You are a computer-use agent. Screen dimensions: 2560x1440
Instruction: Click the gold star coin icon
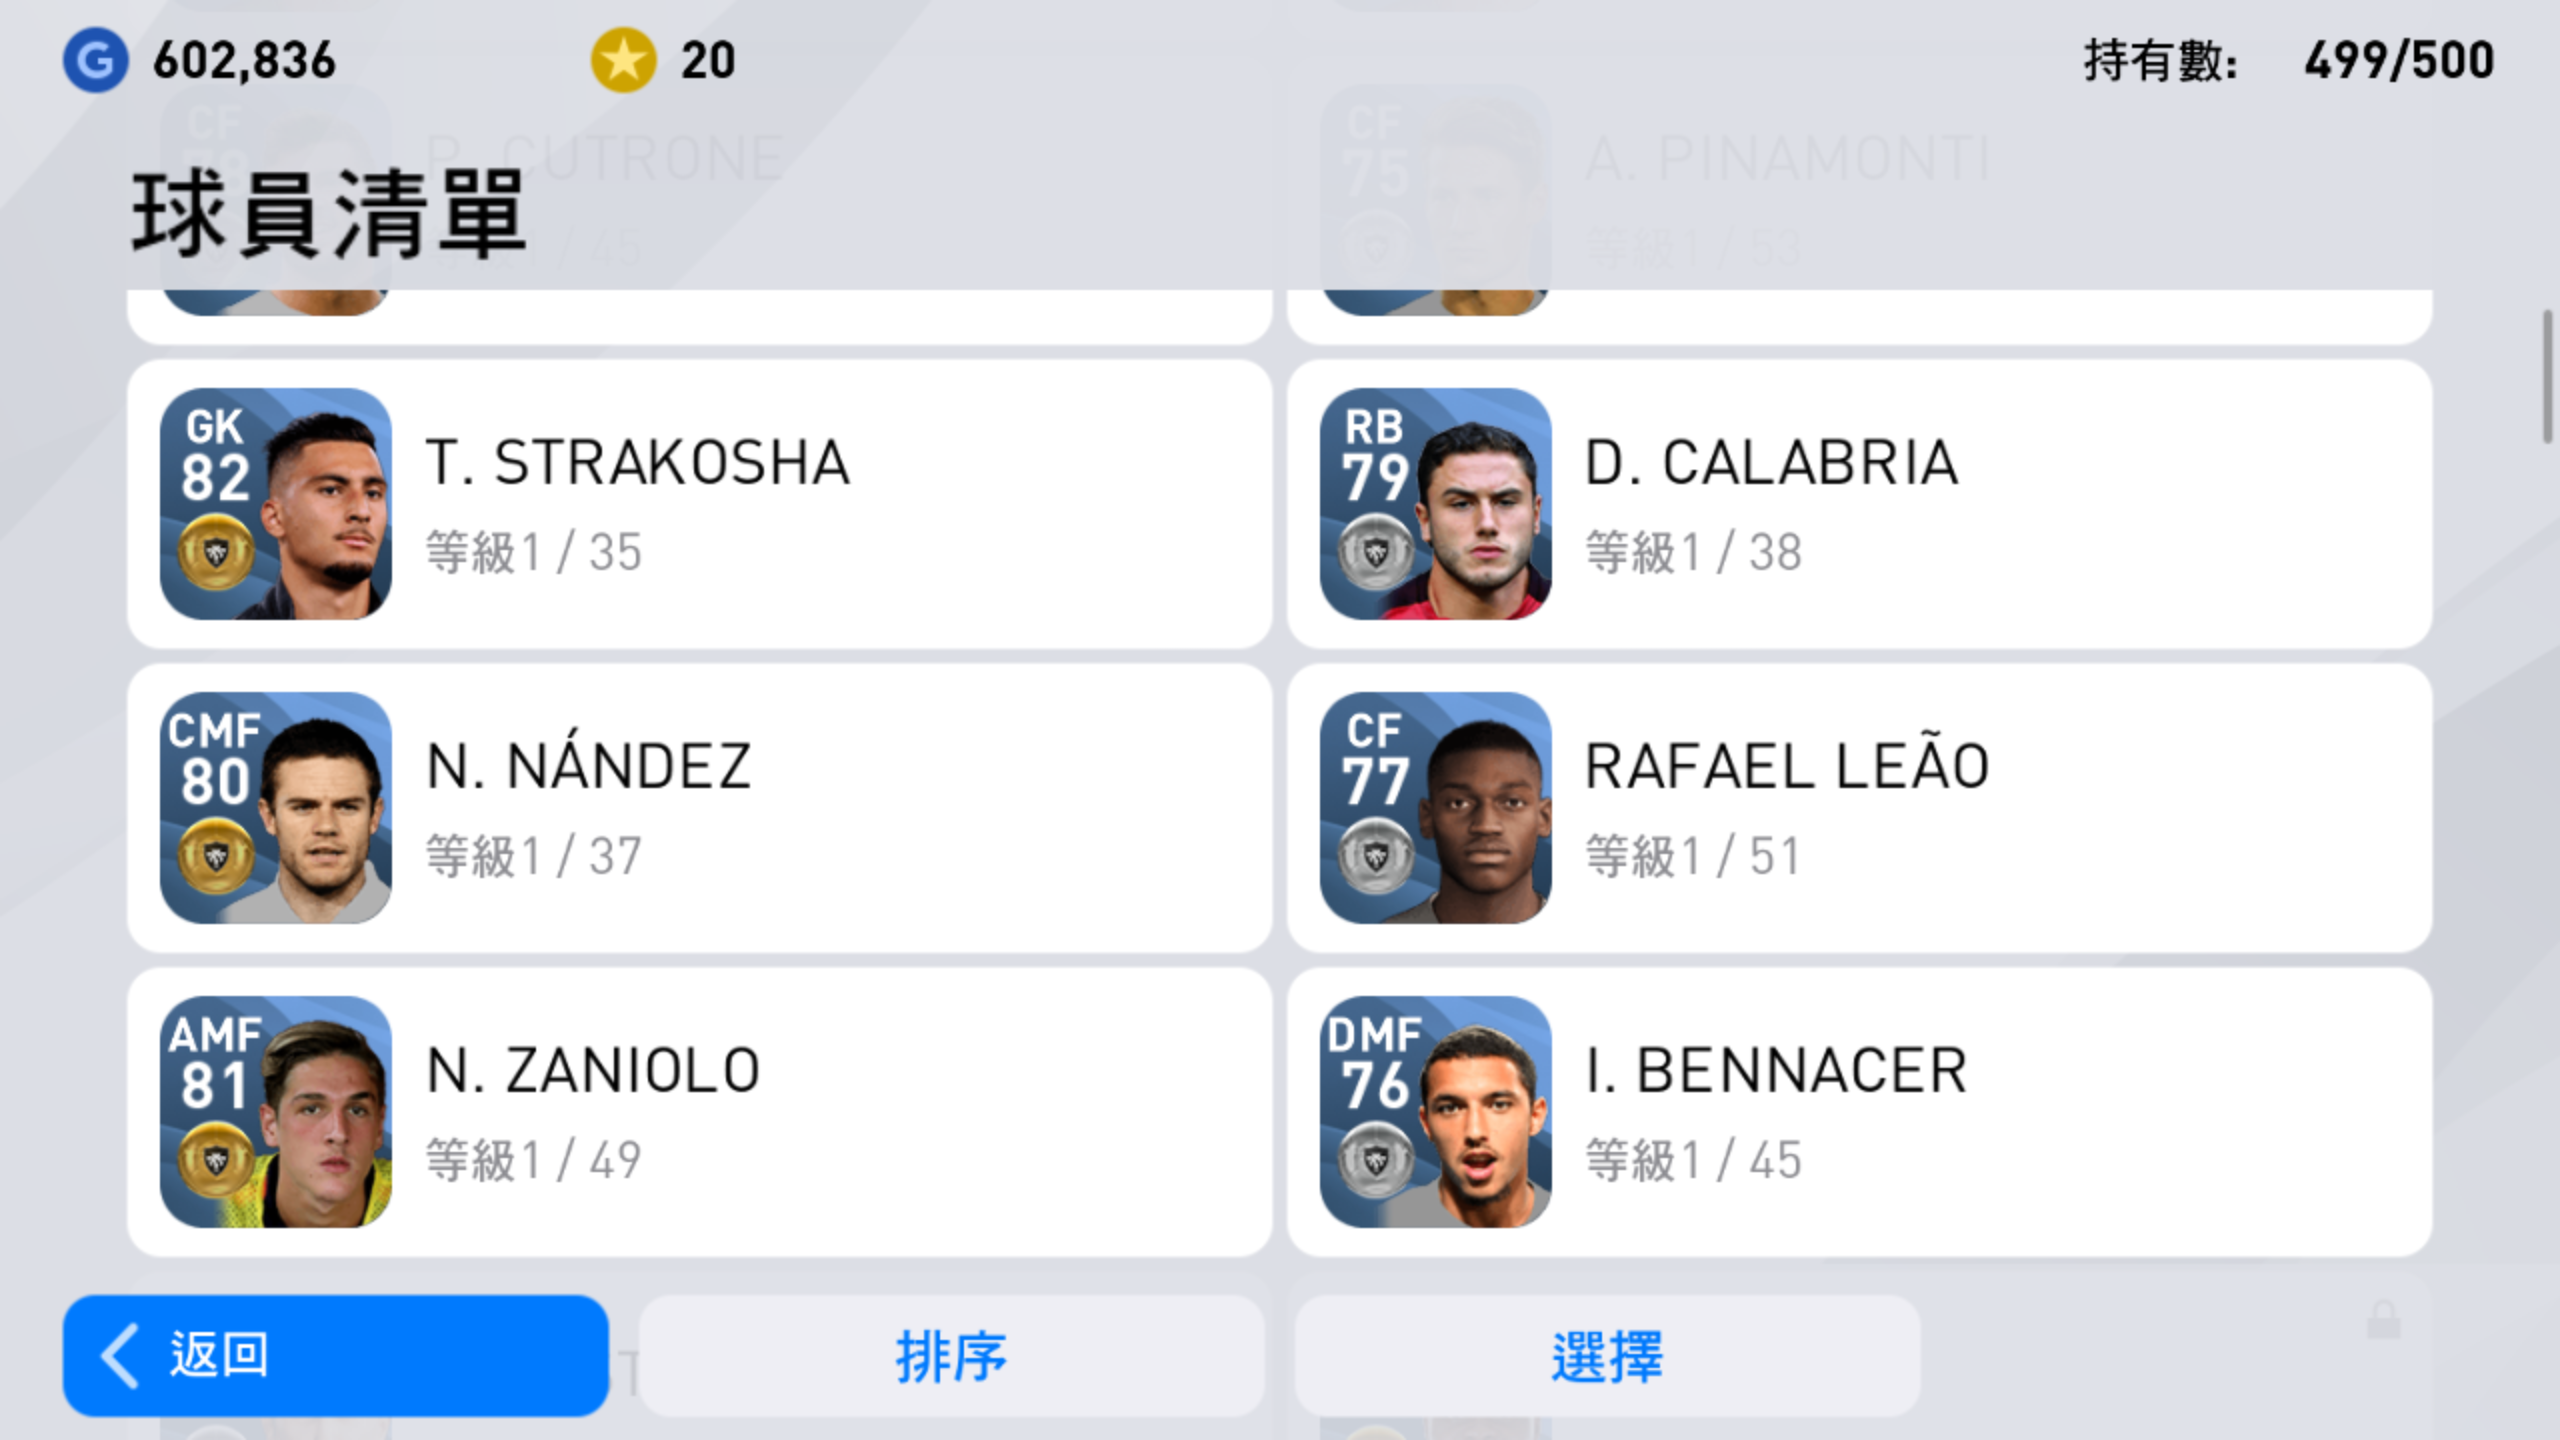pyautogui.click(x=623, y=60)
